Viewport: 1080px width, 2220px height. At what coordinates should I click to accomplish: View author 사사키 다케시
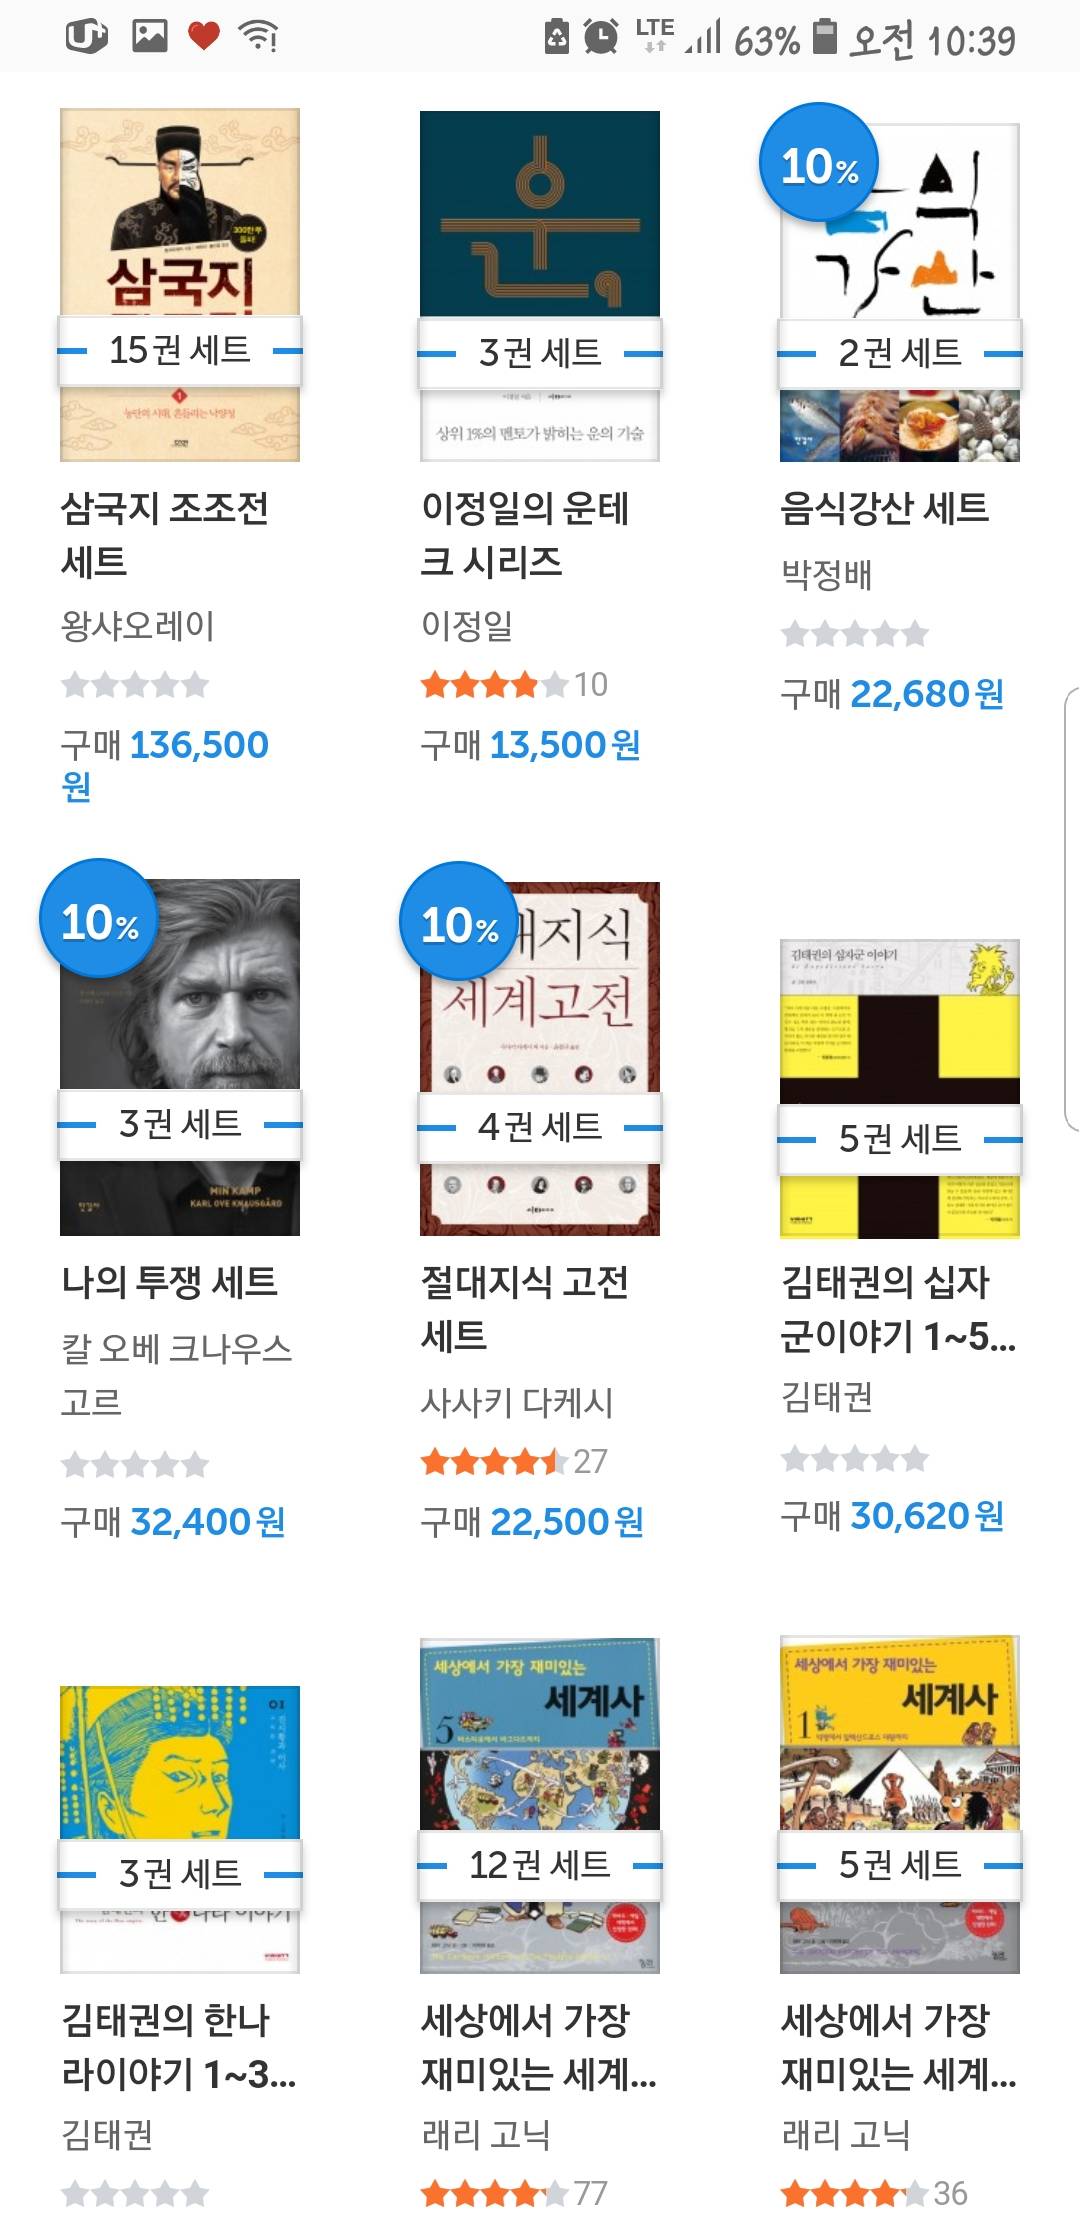(517, 1402)
